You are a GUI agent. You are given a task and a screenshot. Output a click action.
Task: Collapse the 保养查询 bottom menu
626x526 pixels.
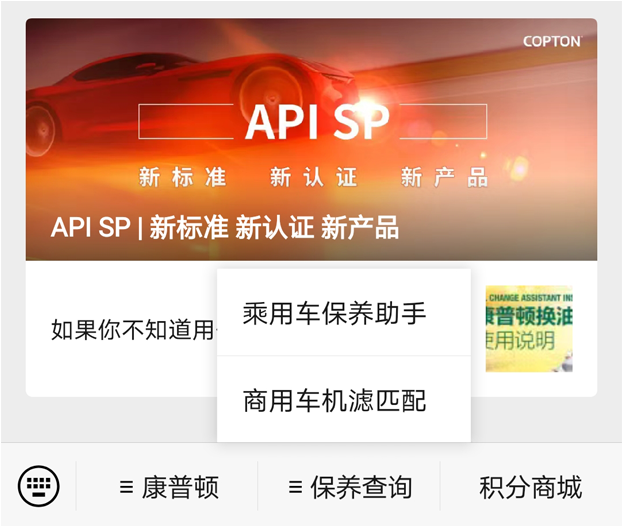(x=349, y=486)
